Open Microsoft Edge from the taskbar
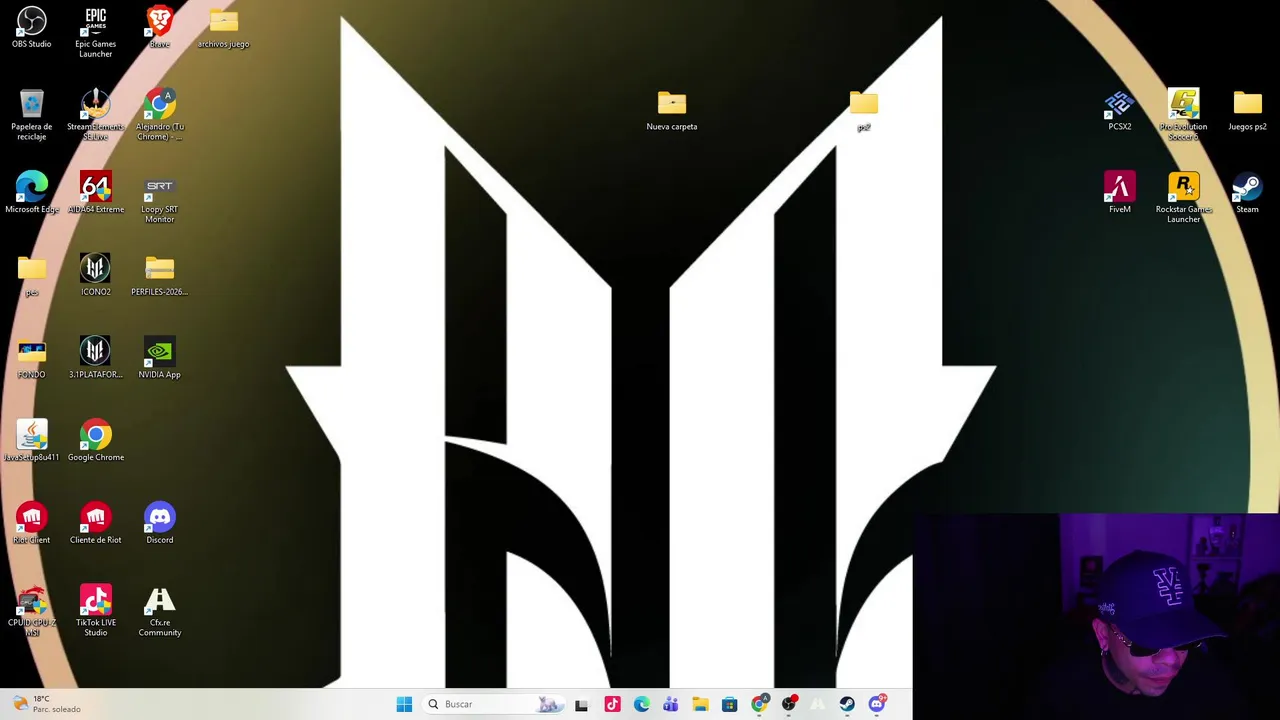Viewport: 1280px width, 720px height. tap(641, 704)
